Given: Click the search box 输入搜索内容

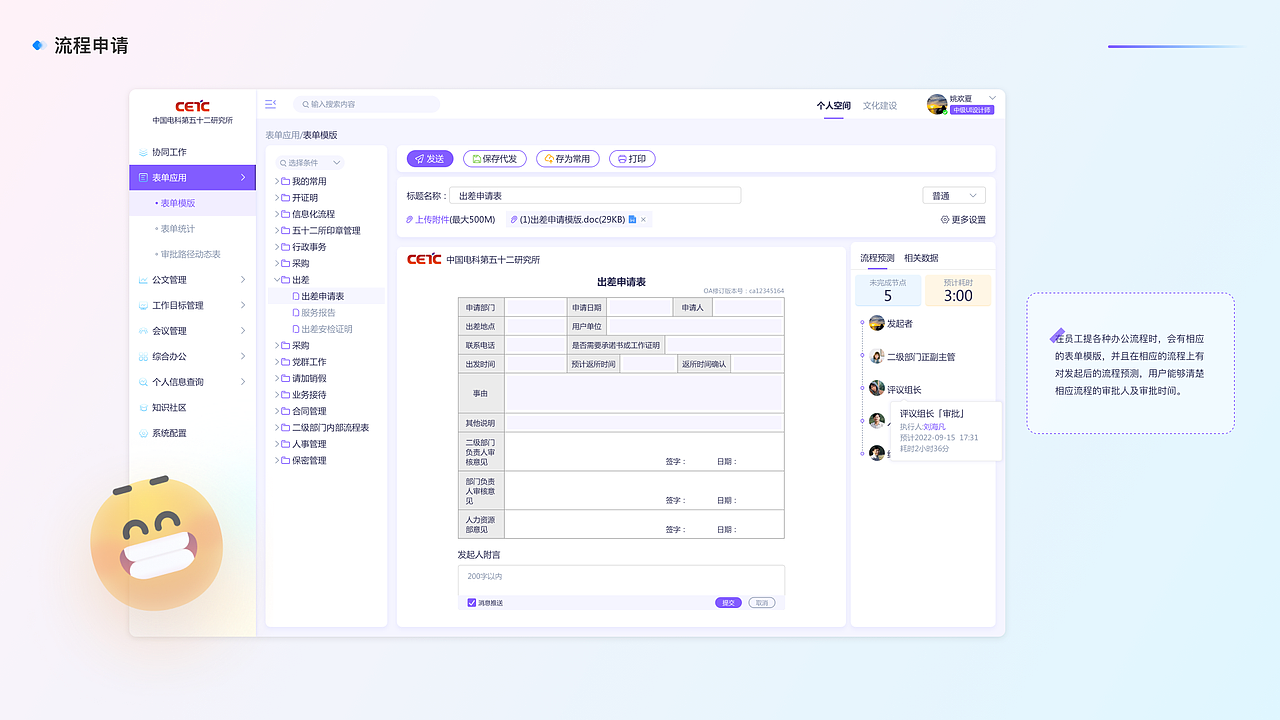Looking at the screenshot, I should point(366,104).
